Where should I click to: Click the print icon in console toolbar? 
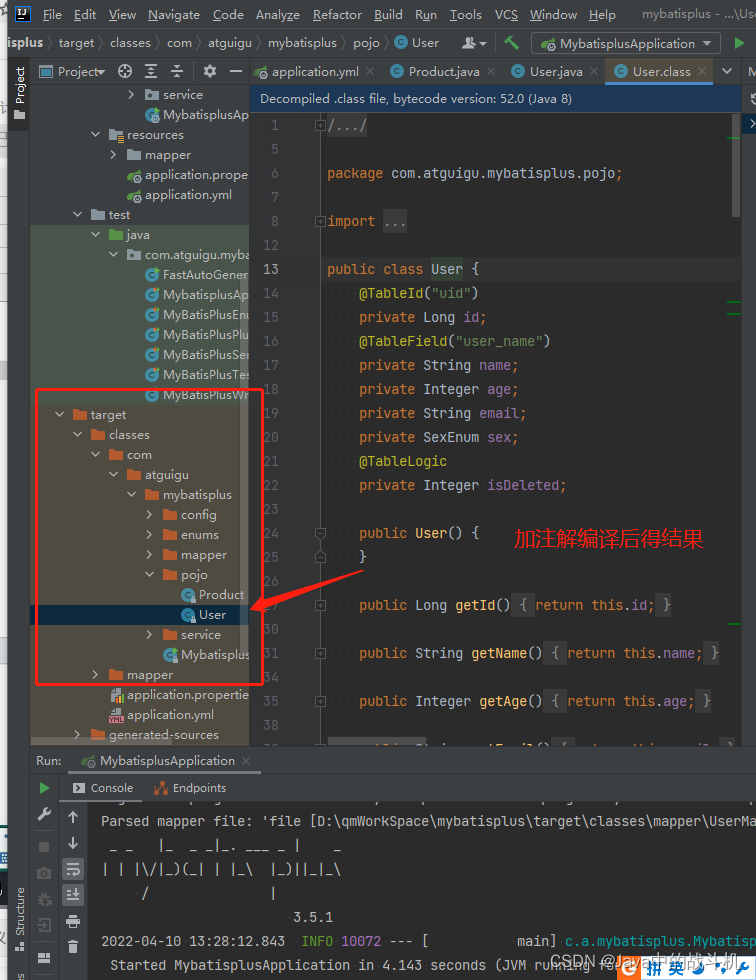(x=73, y=921)
